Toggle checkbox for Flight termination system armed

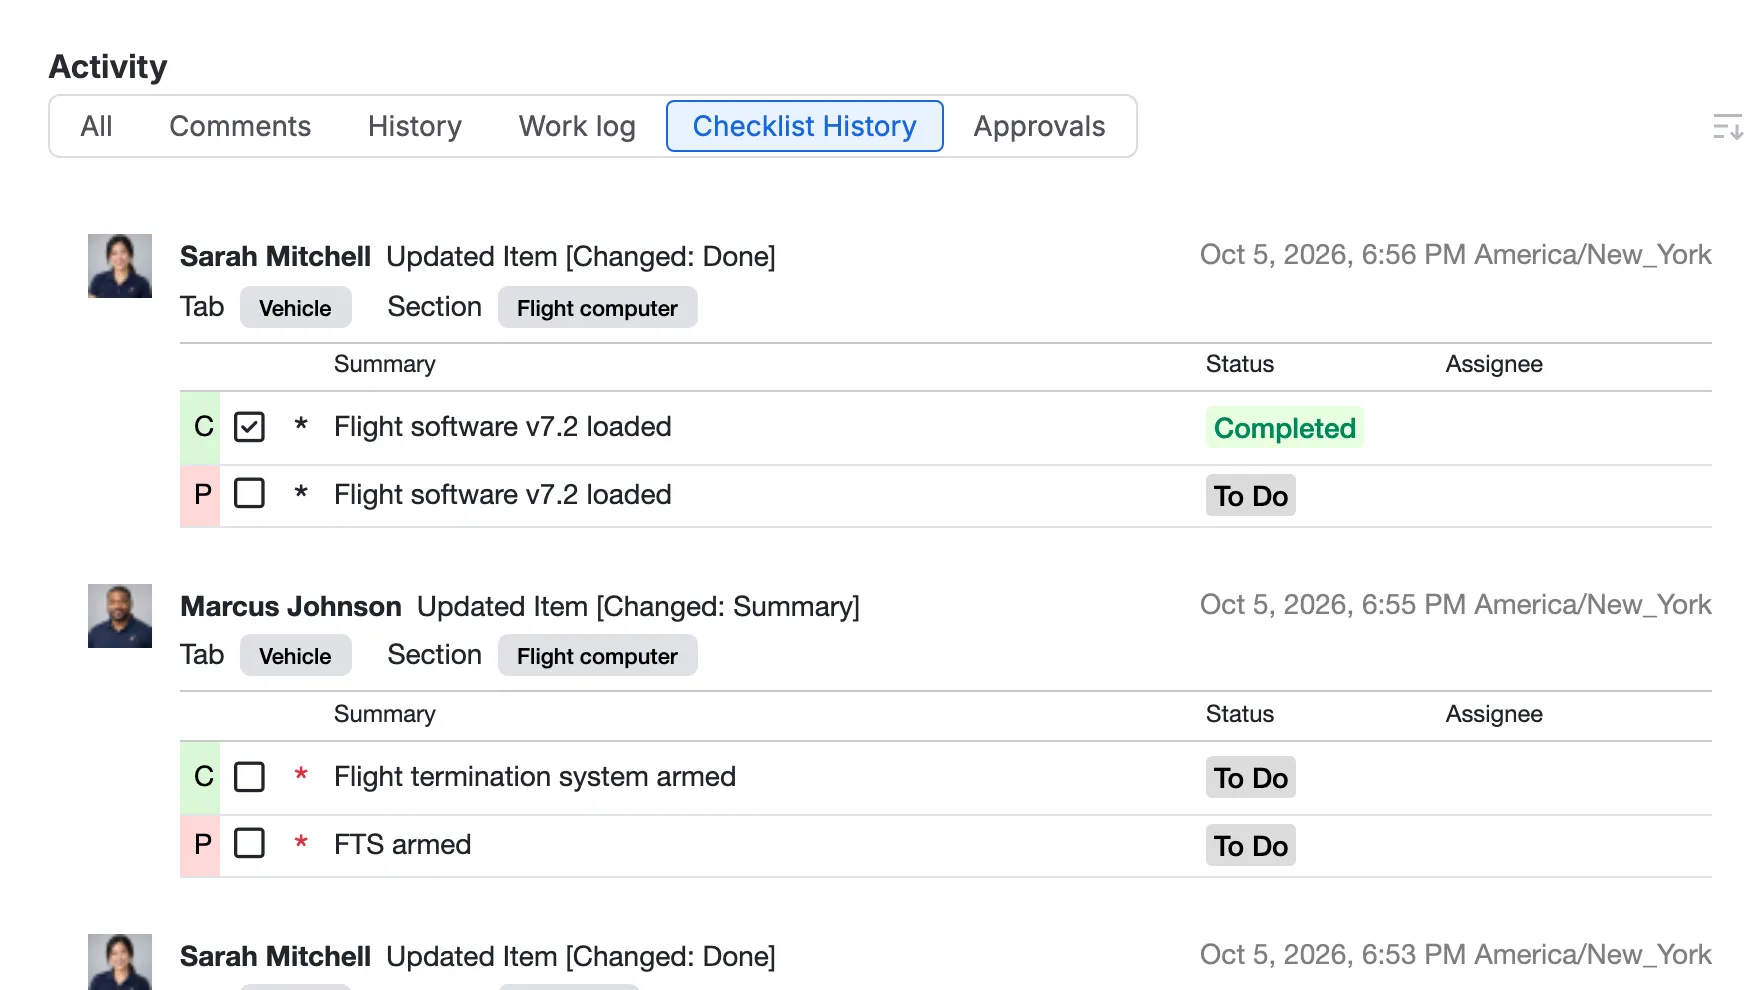click(x=249, y=777)
